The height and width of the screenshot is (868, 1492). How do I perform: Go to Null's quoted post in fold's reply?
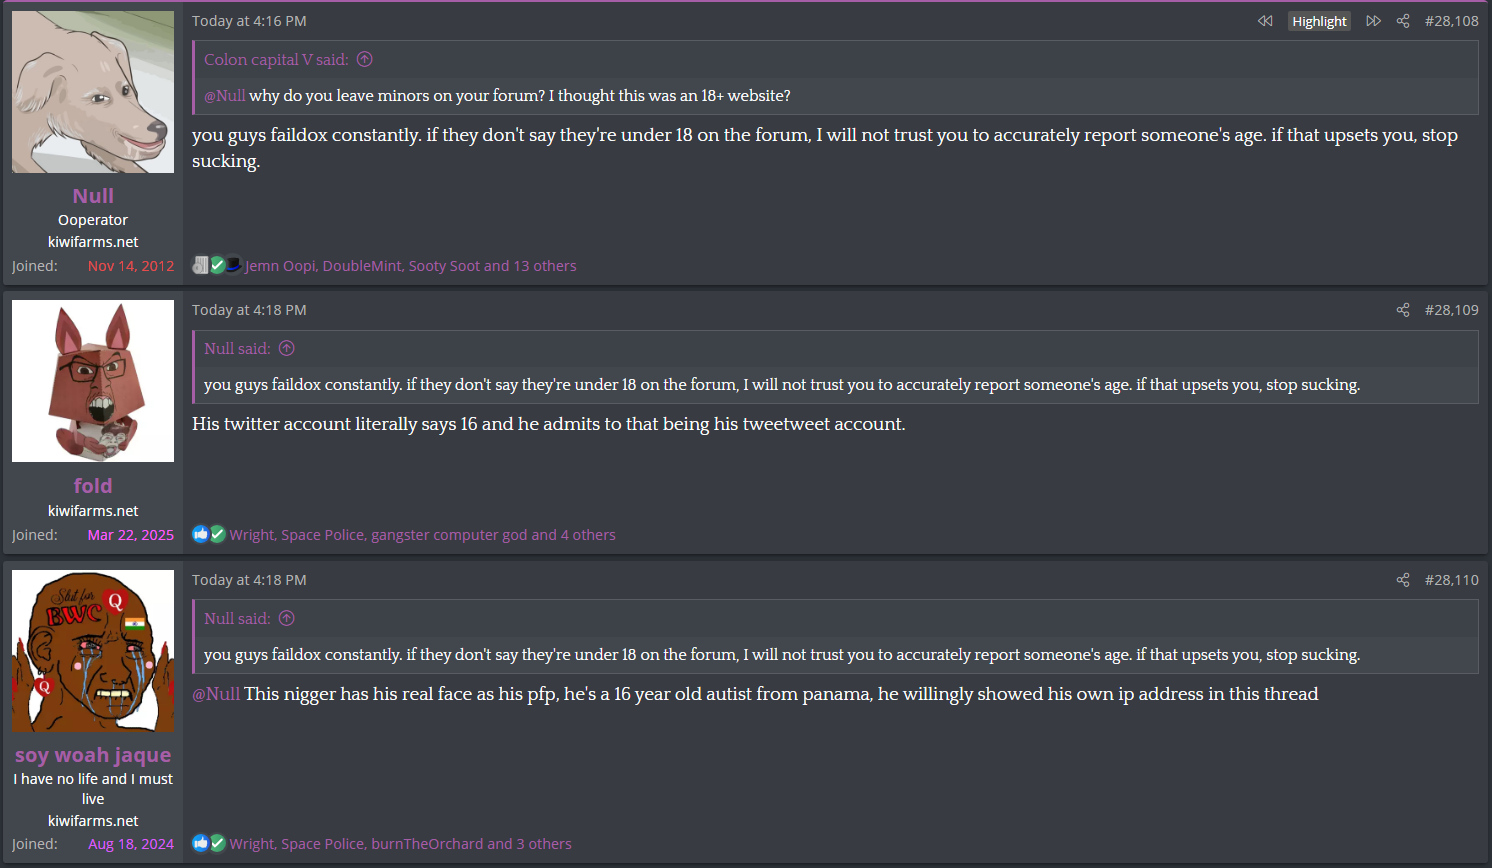[287, 348]
